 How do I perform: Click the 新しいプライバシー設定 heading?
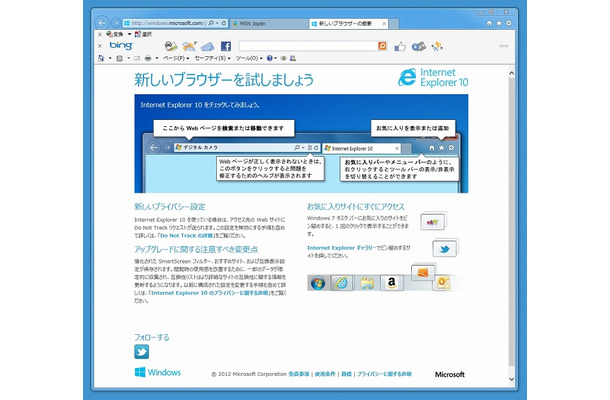170,207
